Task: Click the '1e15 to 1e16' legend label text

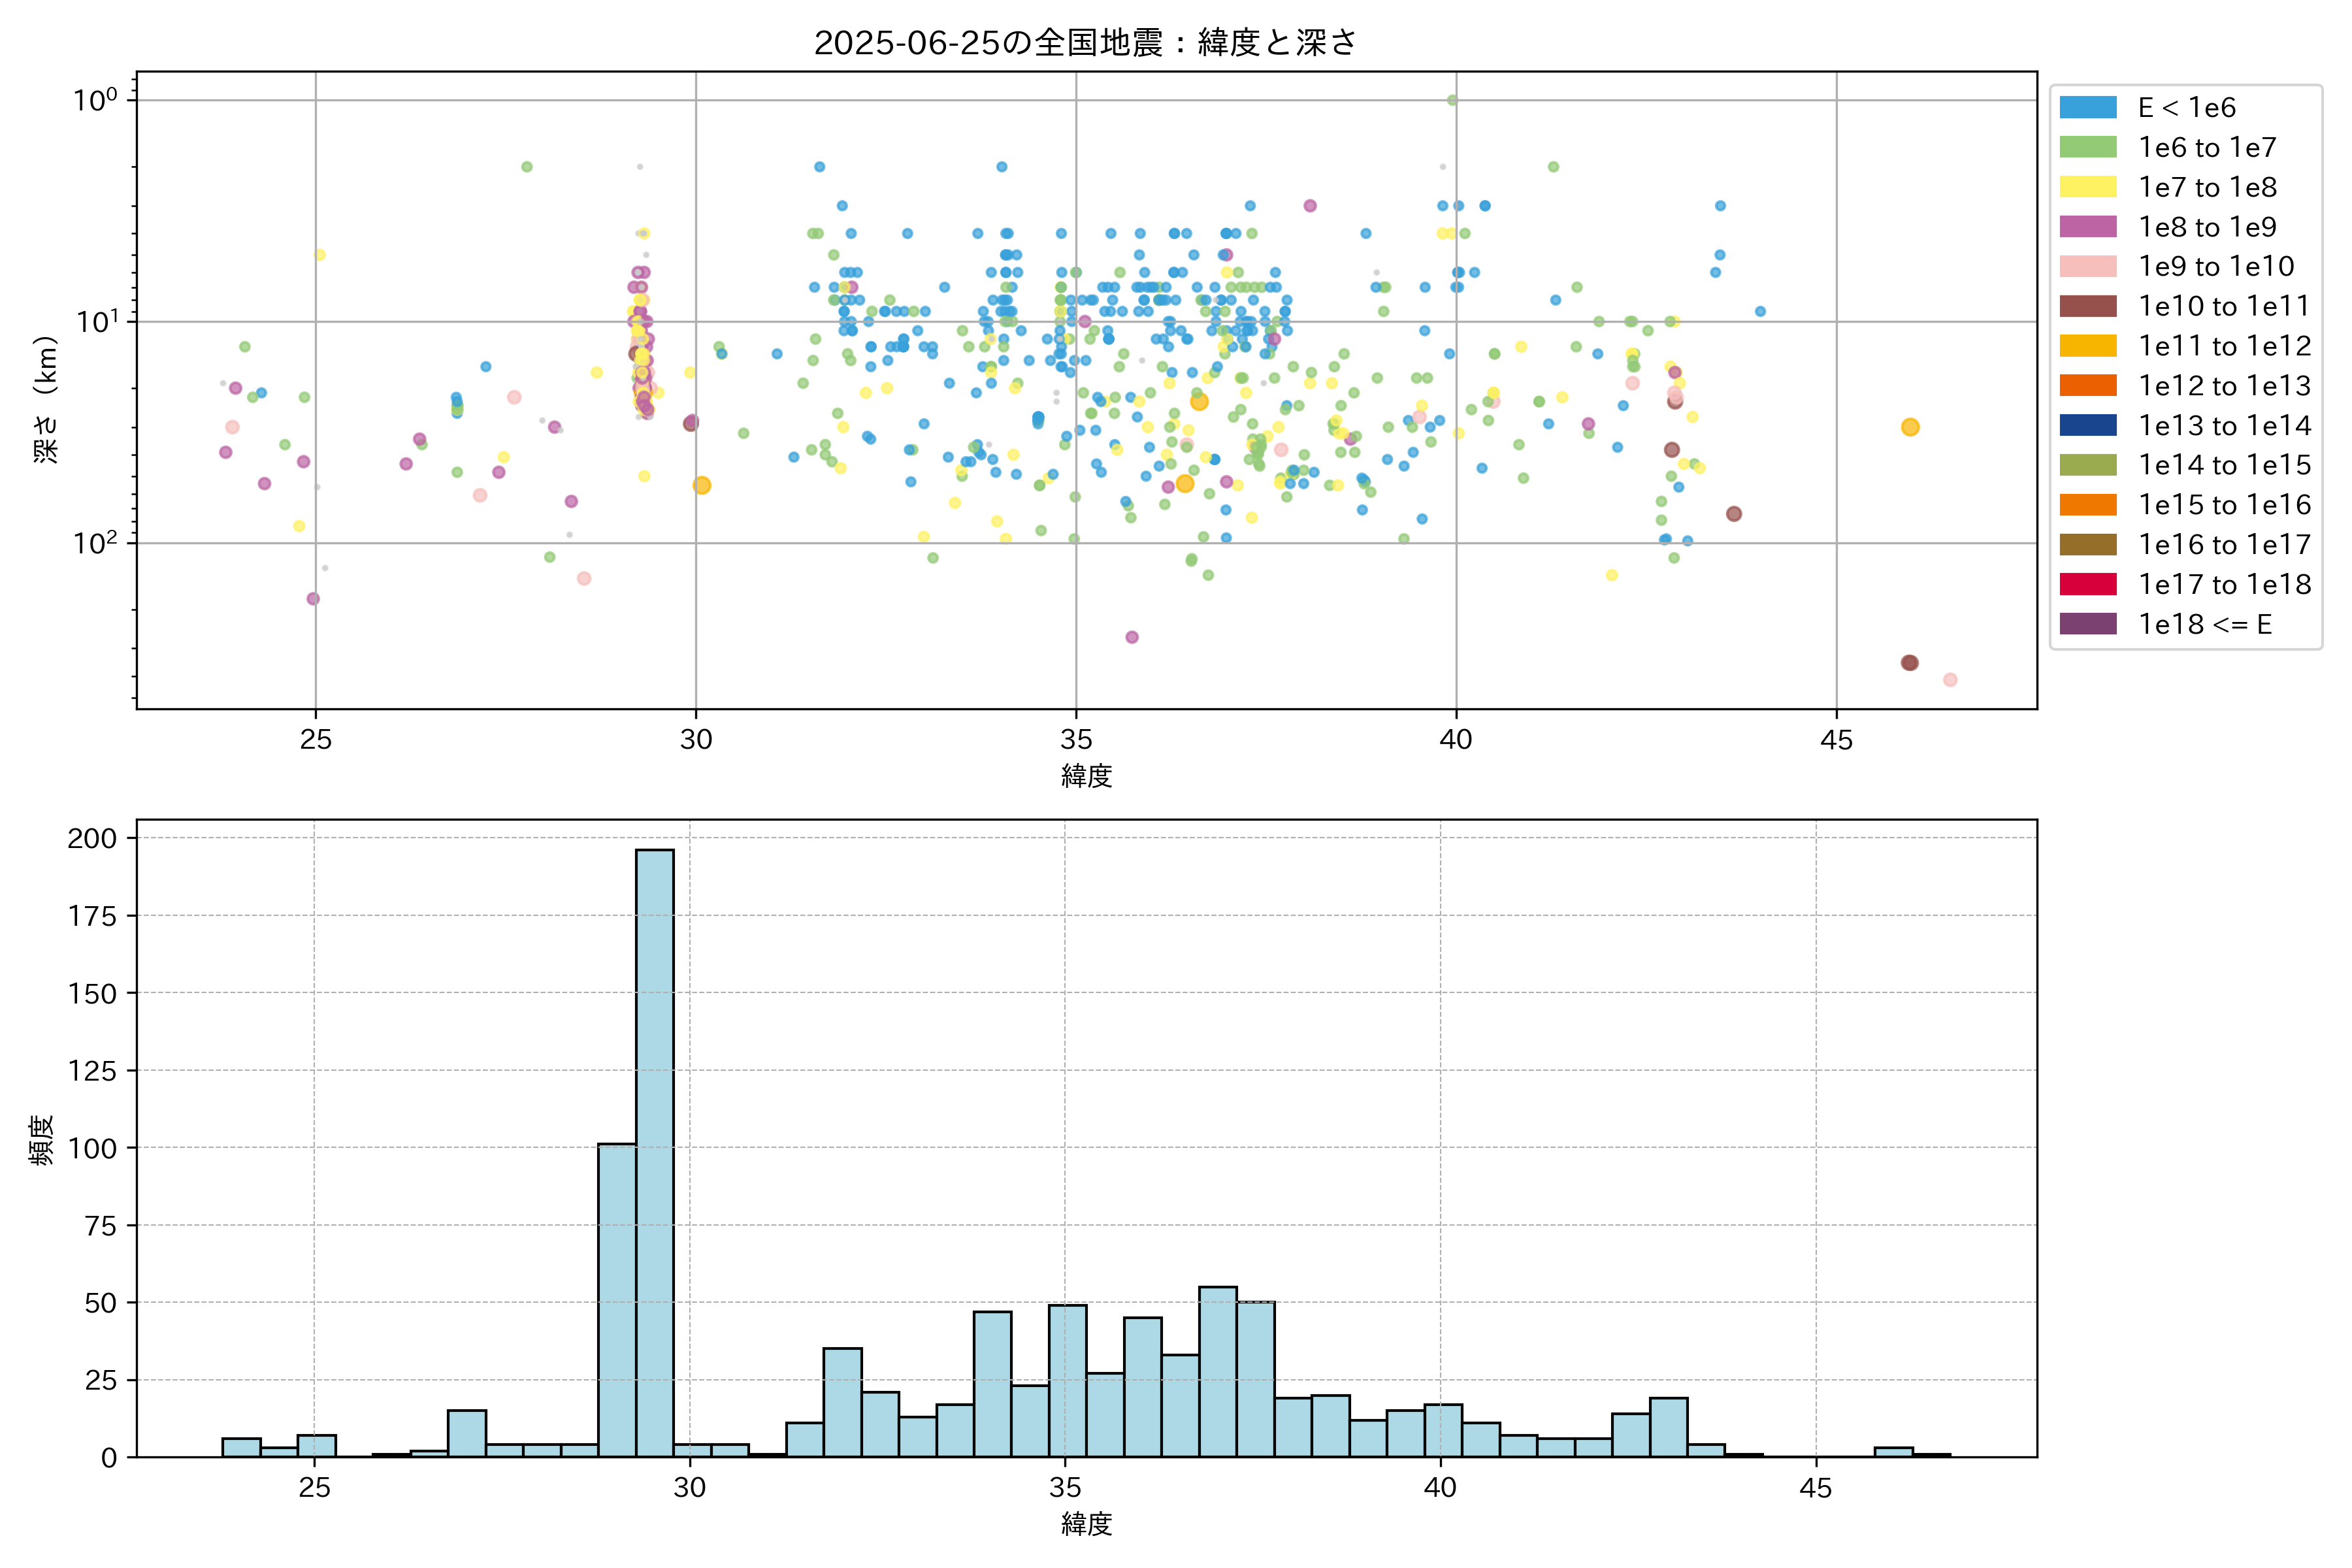Action: click(x=2224, y=505)
